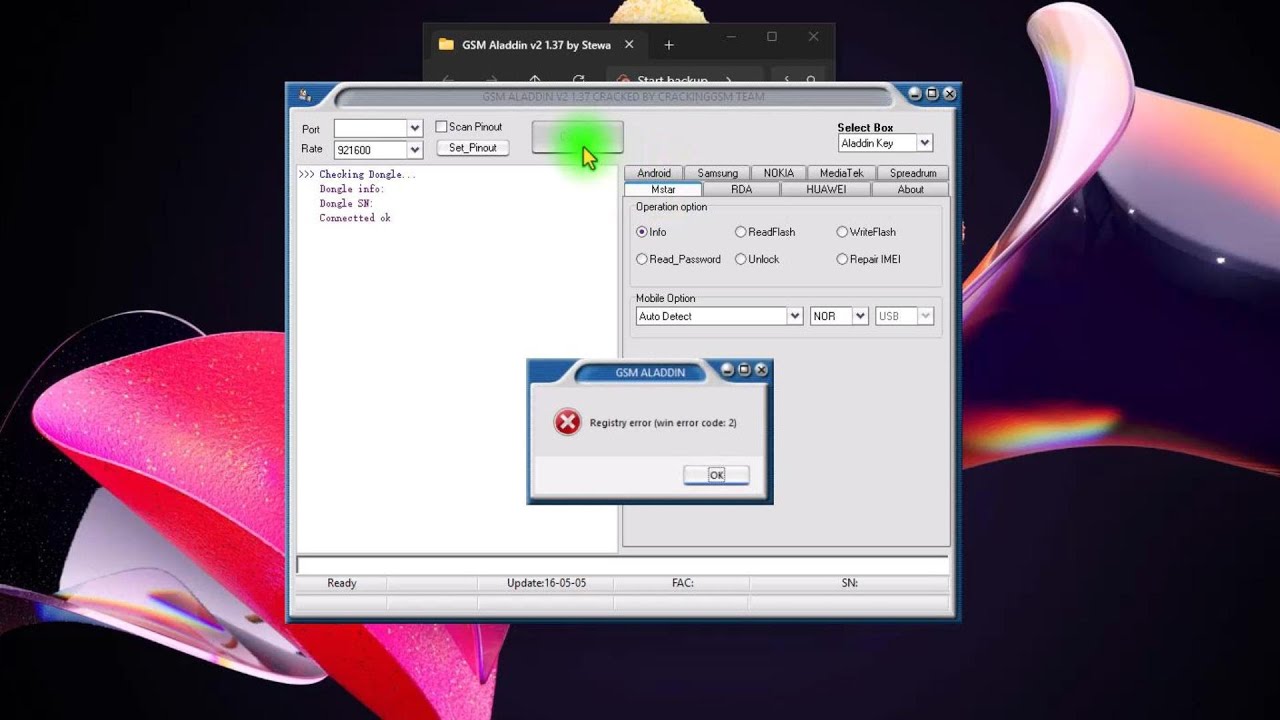
Task: Click the Select Box label
Action: [865, 128]
